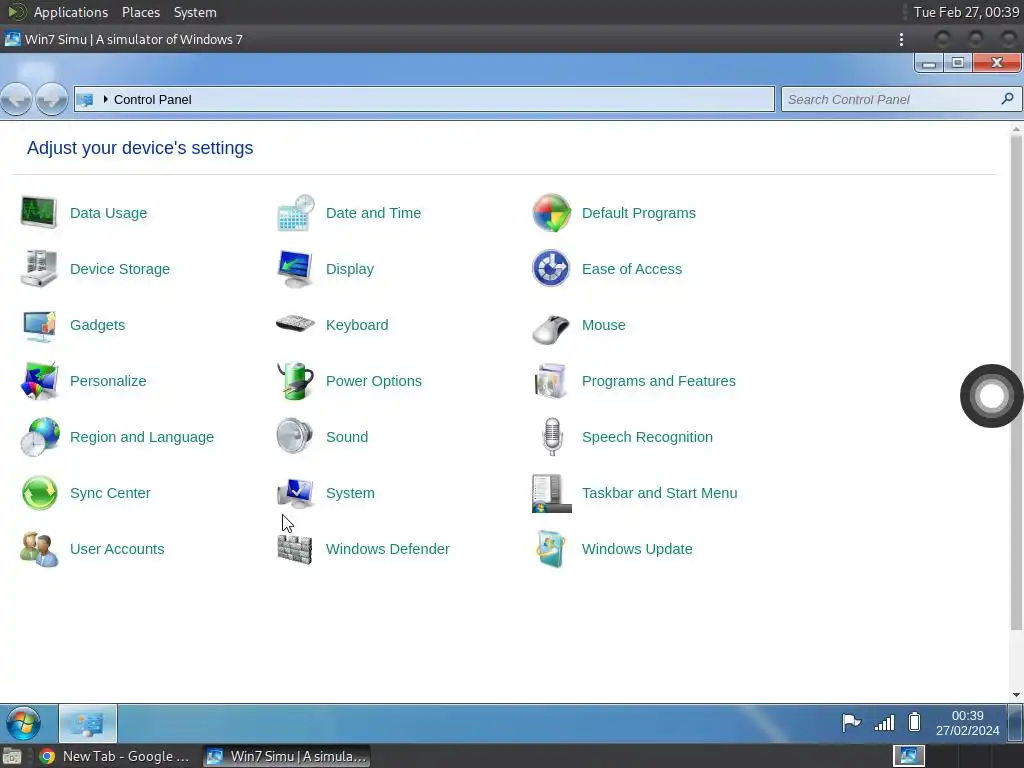
Task: Open the Speech Recognition microphone icon
Action: (552, 438)
